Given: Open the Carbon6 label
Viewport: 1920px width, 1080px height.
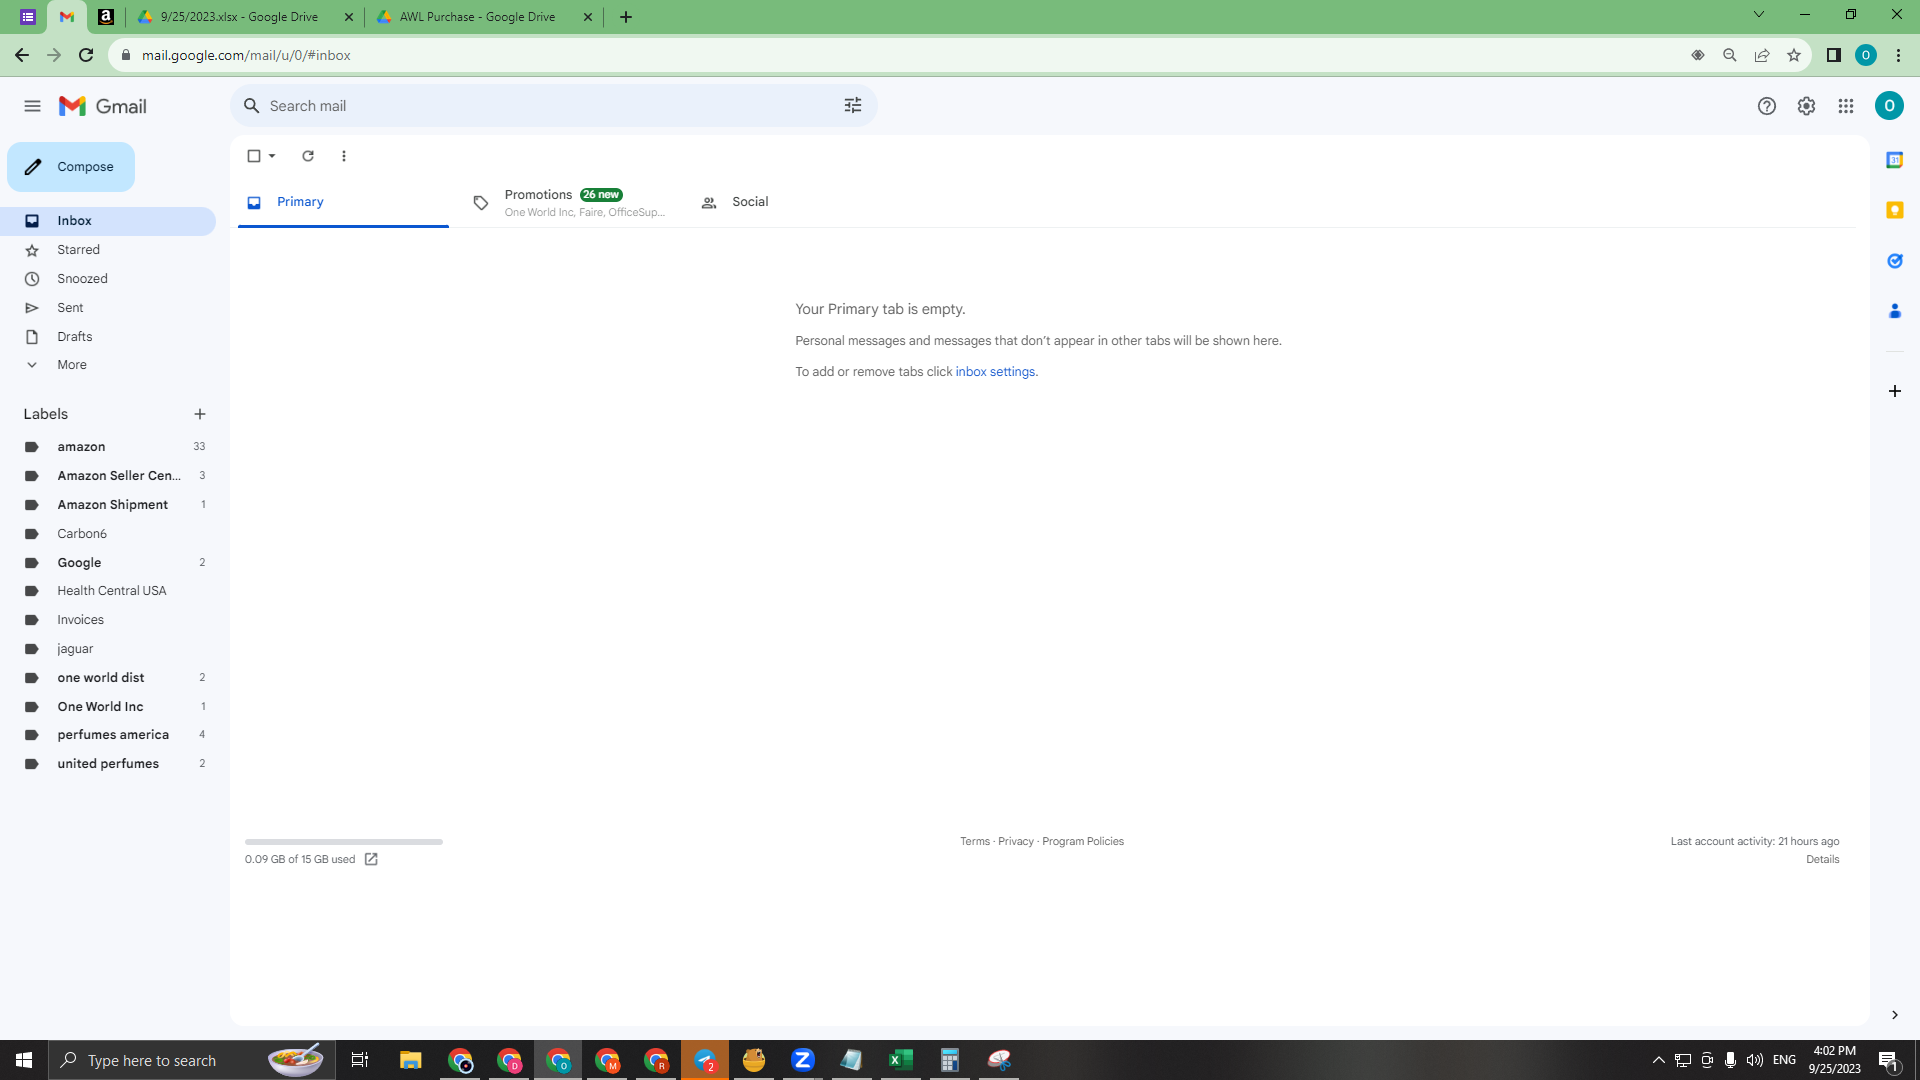Looking at the screenshot, I should [108, 534].
